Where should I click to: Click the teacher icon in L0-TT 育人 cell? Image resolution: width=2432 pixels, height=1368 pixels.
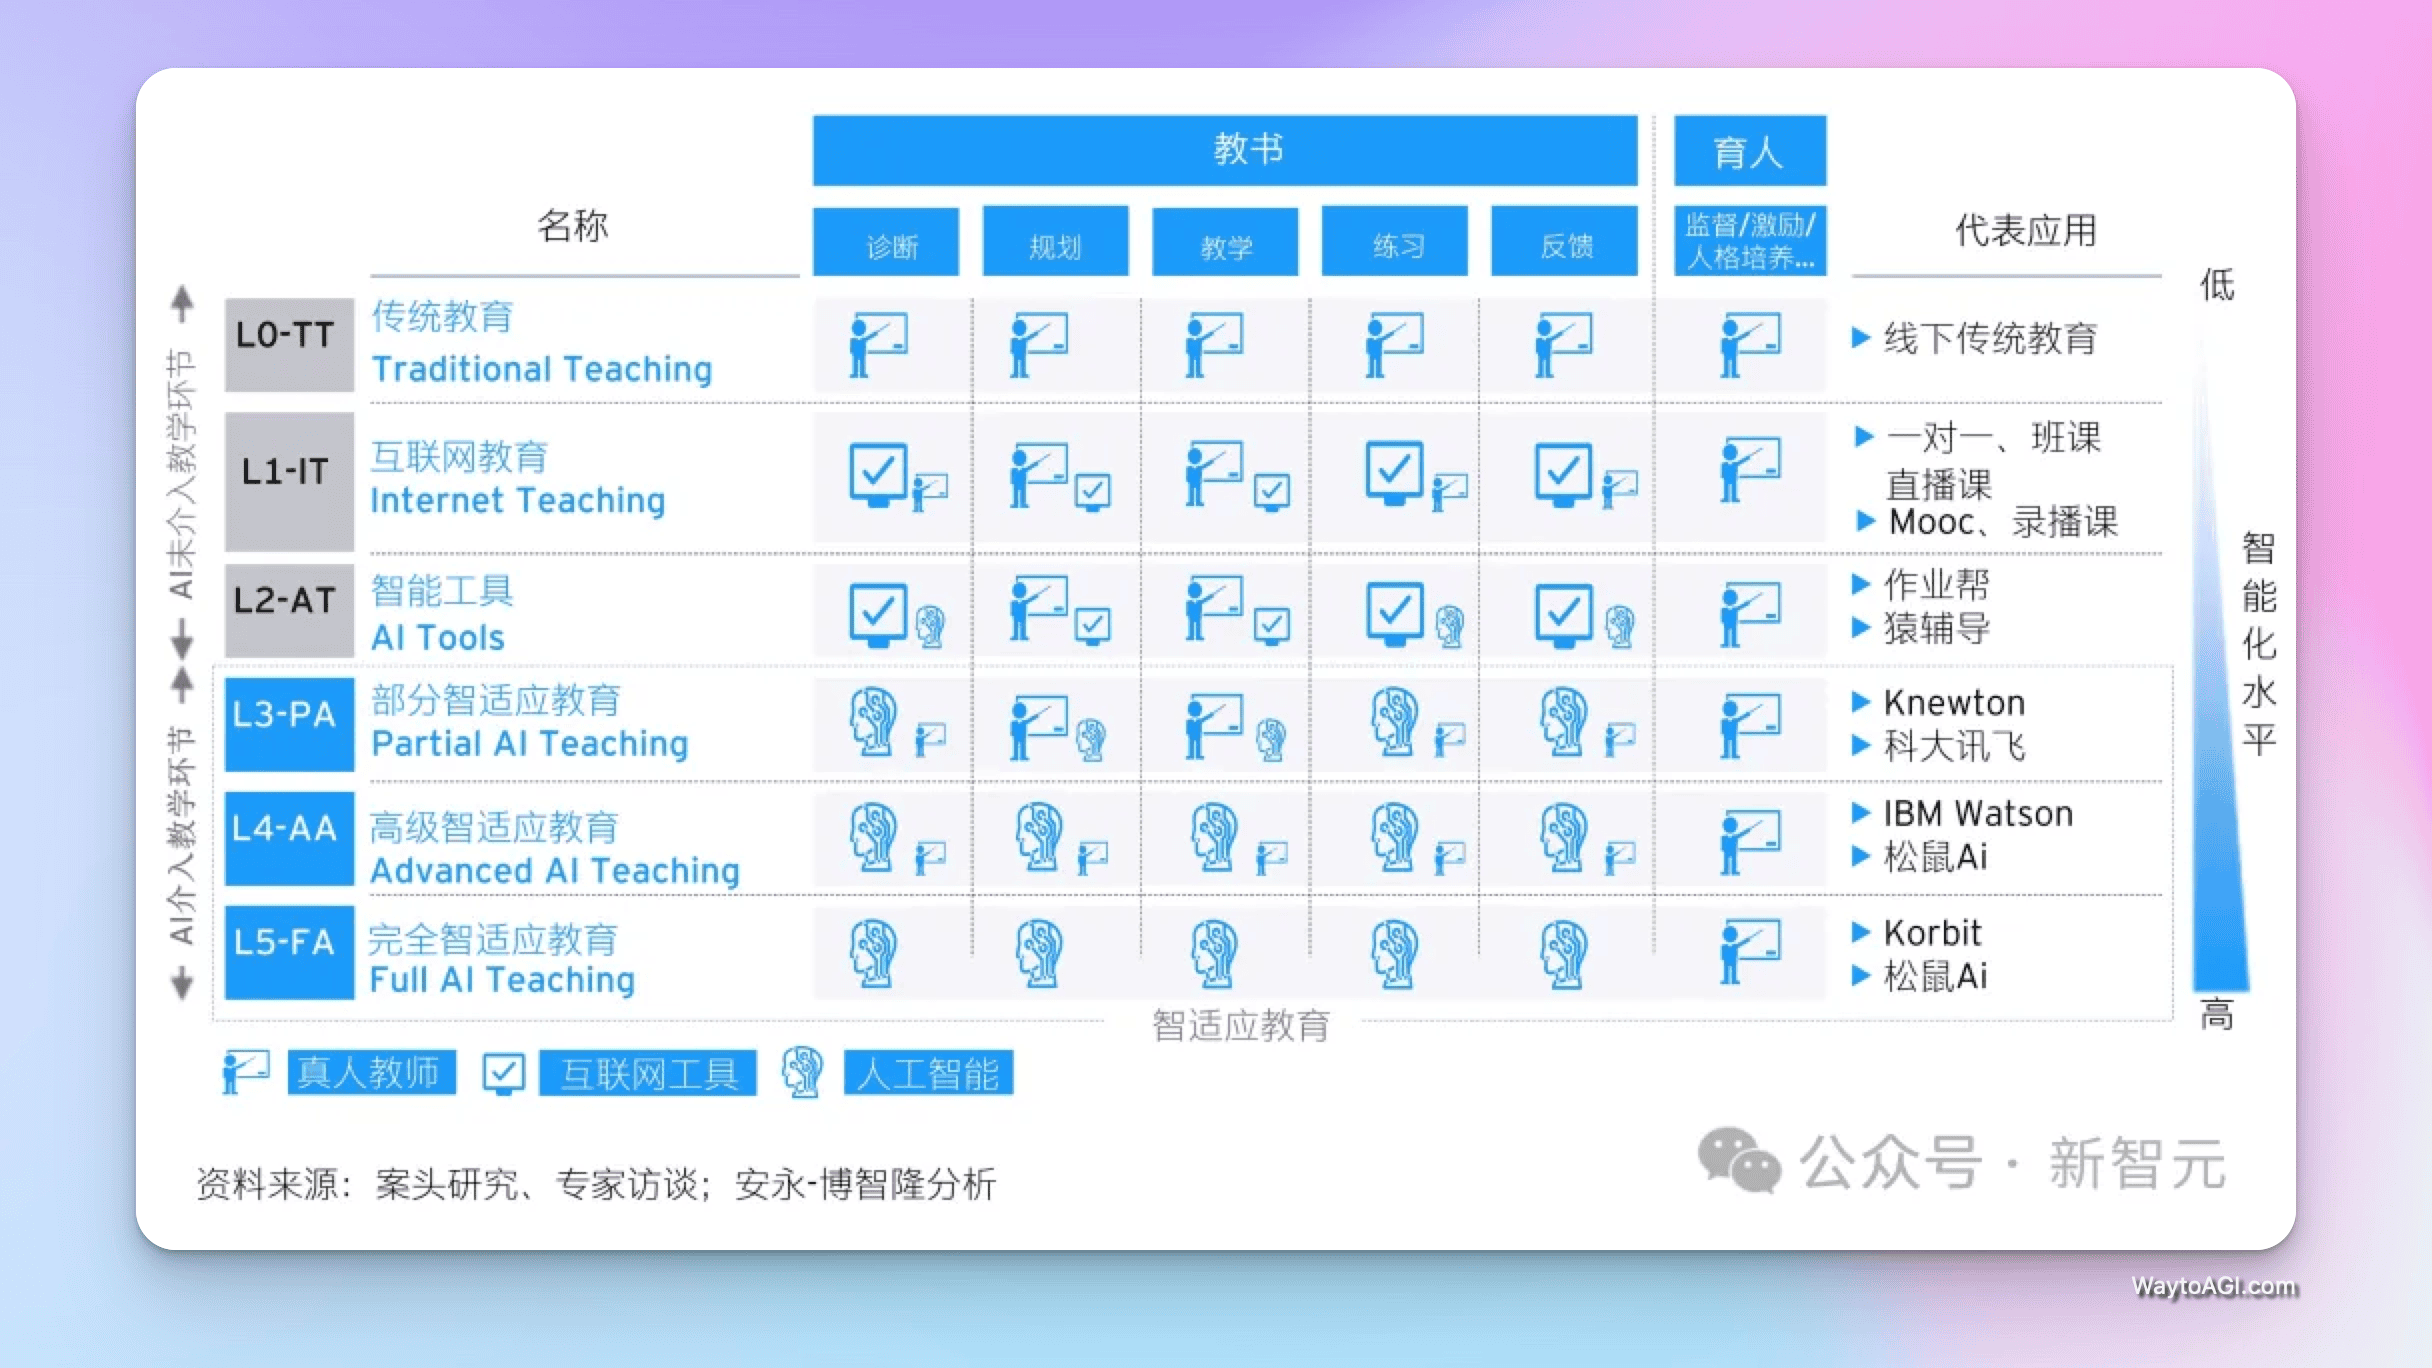[1750, 345]
